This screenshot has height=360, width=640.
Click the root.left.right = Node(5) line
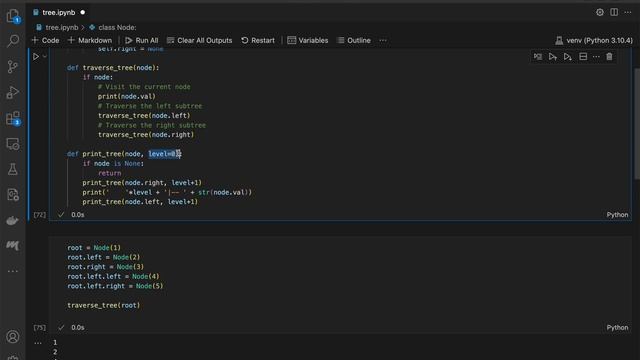pos(115,286)
